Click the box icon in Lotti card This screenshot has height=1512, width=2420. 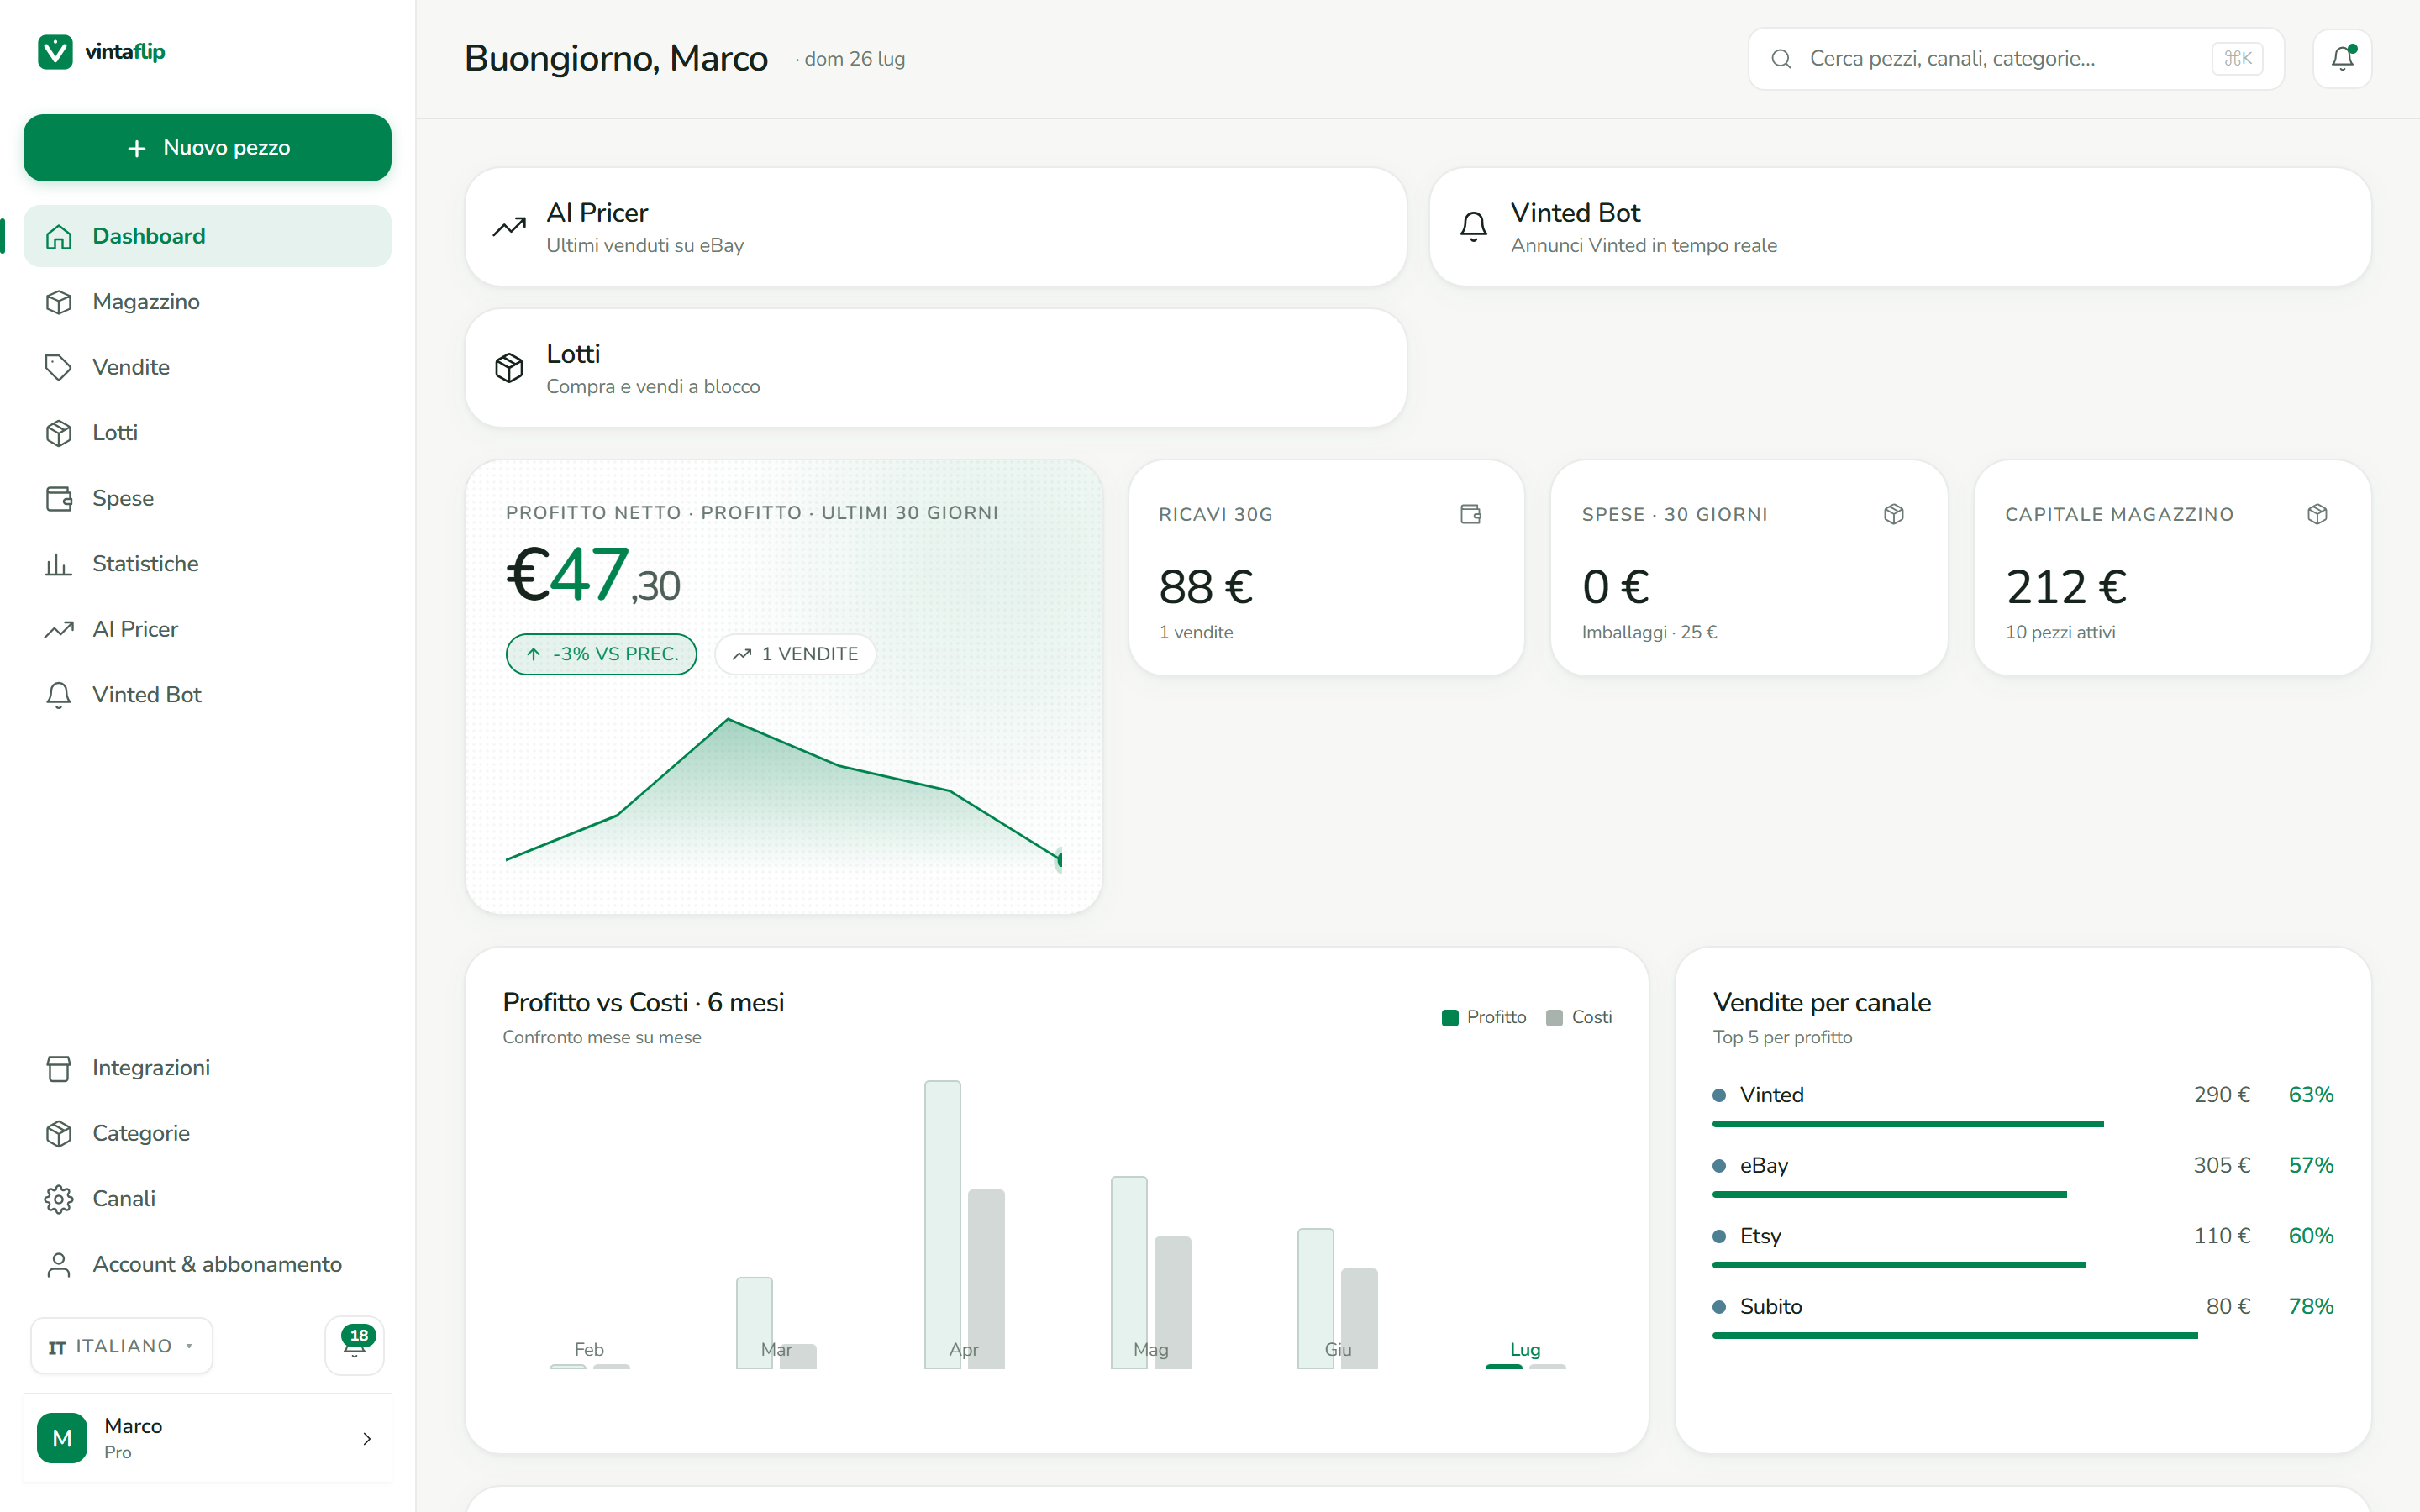click(x=509, y=368)
